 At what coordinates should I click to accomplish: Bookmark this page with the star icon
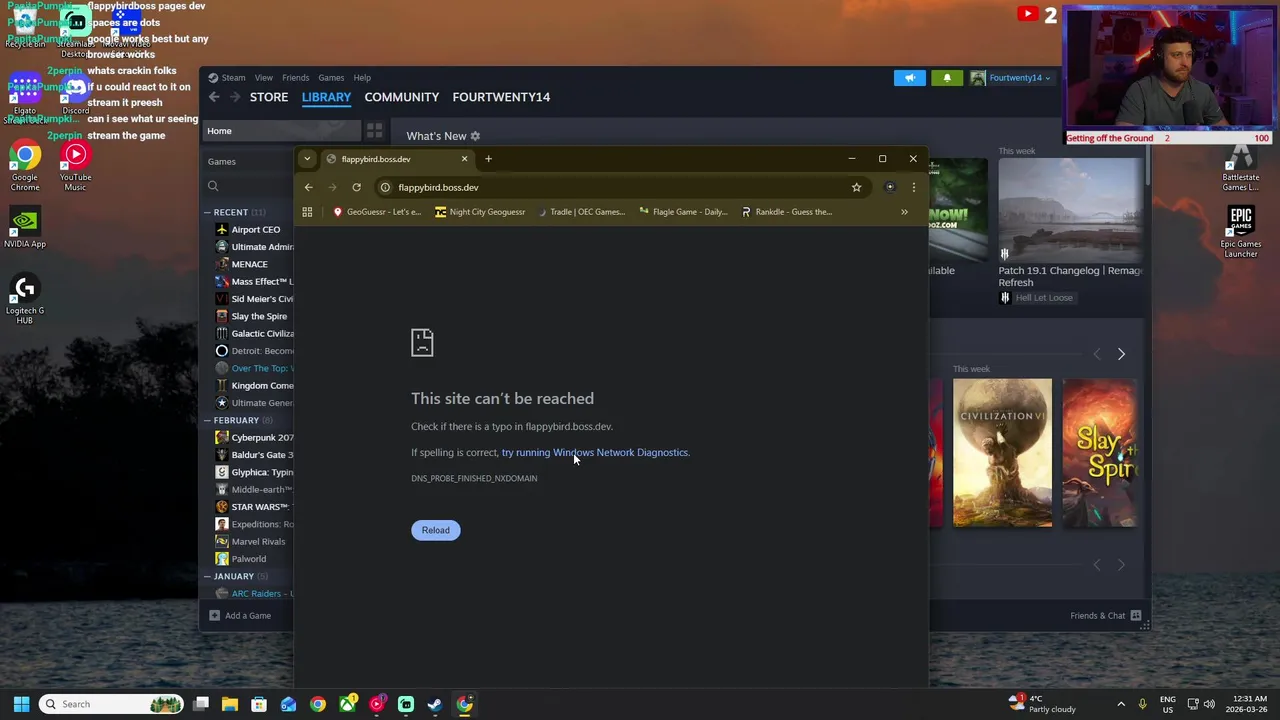click(856, 187)
